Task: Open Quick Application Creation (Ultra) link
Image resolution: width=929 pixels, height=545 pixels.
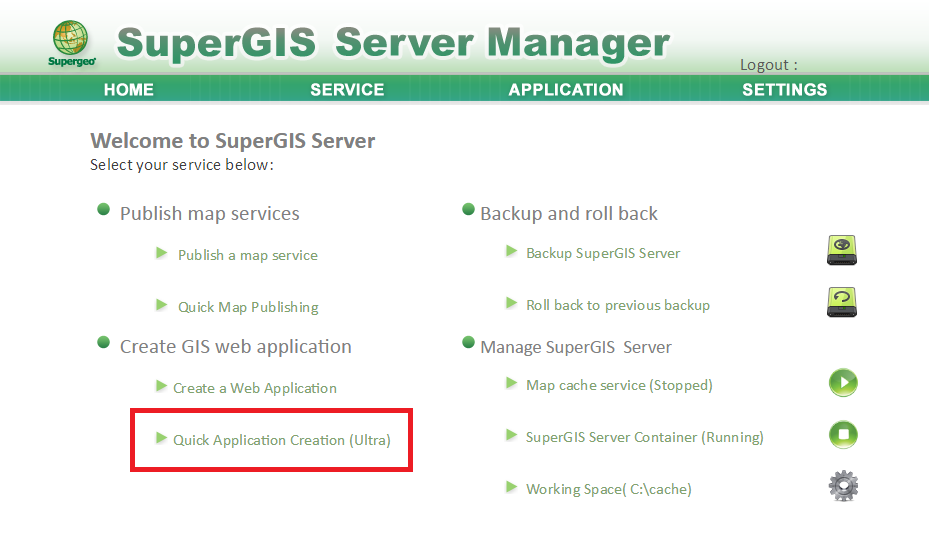Action: click(x=281, y=440)
